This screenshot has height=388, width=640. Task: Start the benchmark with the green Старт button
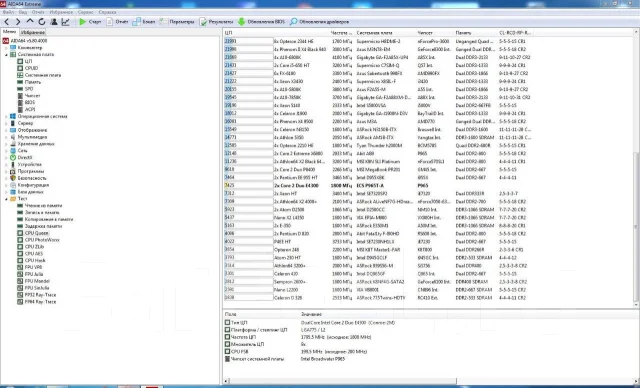[x=90, y=22]
